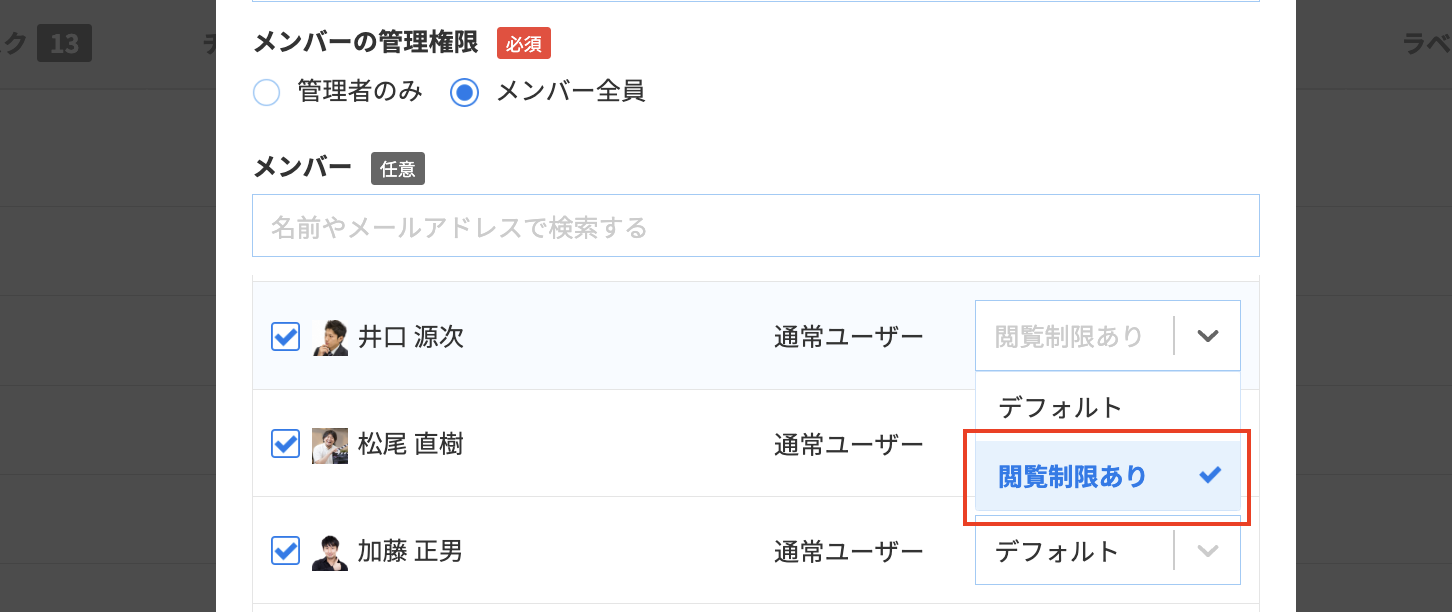Click the 井口 源次 member name
Image resolution: width=1452 pixels, height=612 pixels.
click(411, 337)
